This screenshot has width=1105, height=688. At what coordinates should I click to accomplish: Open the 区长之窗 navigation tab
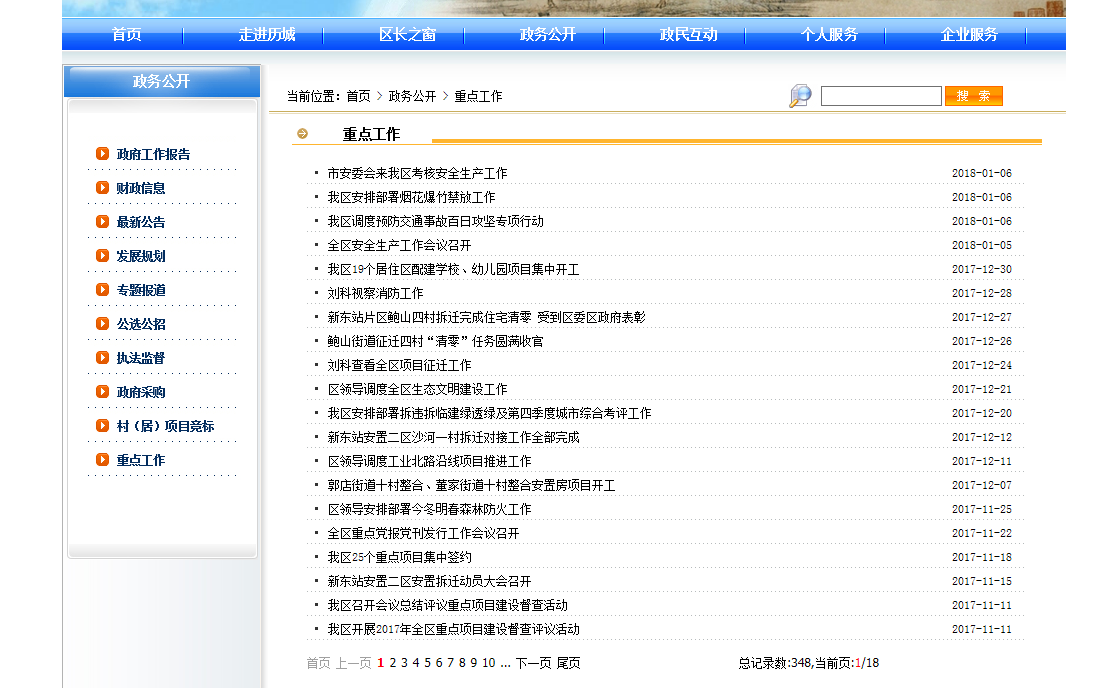(x=407, y=35)
